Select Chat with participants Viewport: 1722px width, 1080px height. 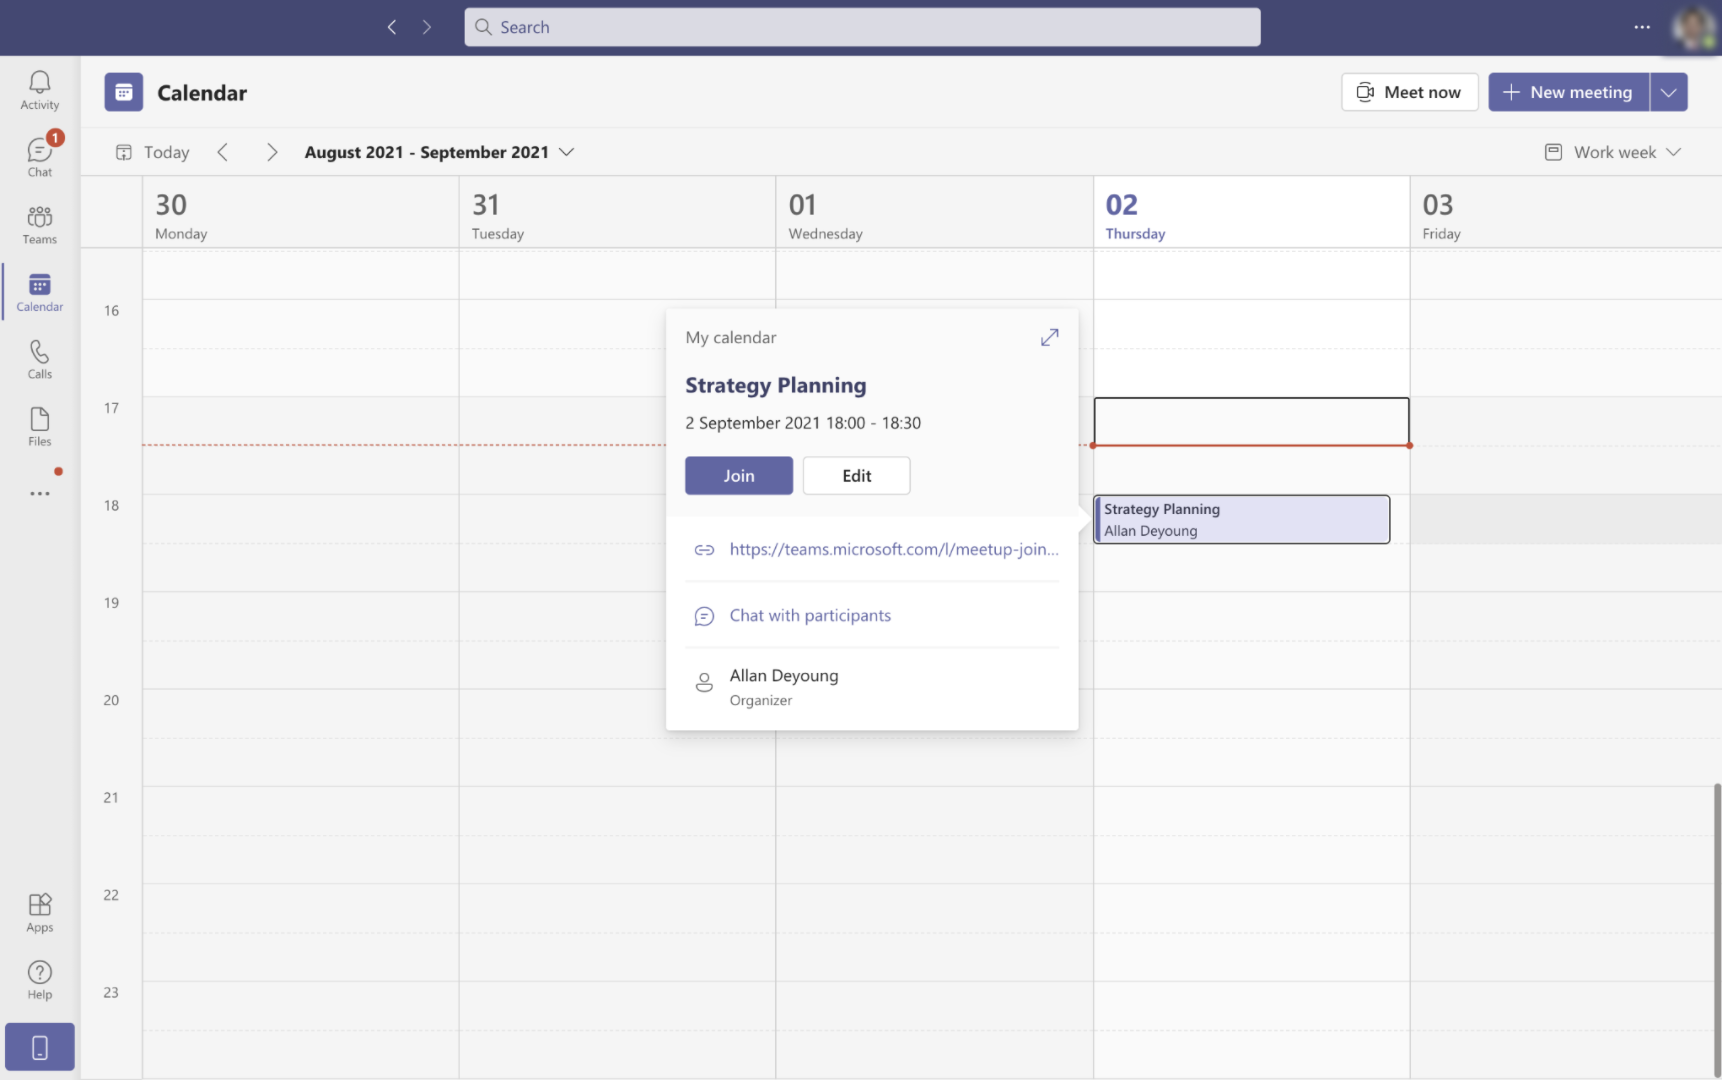click(809, 616)
